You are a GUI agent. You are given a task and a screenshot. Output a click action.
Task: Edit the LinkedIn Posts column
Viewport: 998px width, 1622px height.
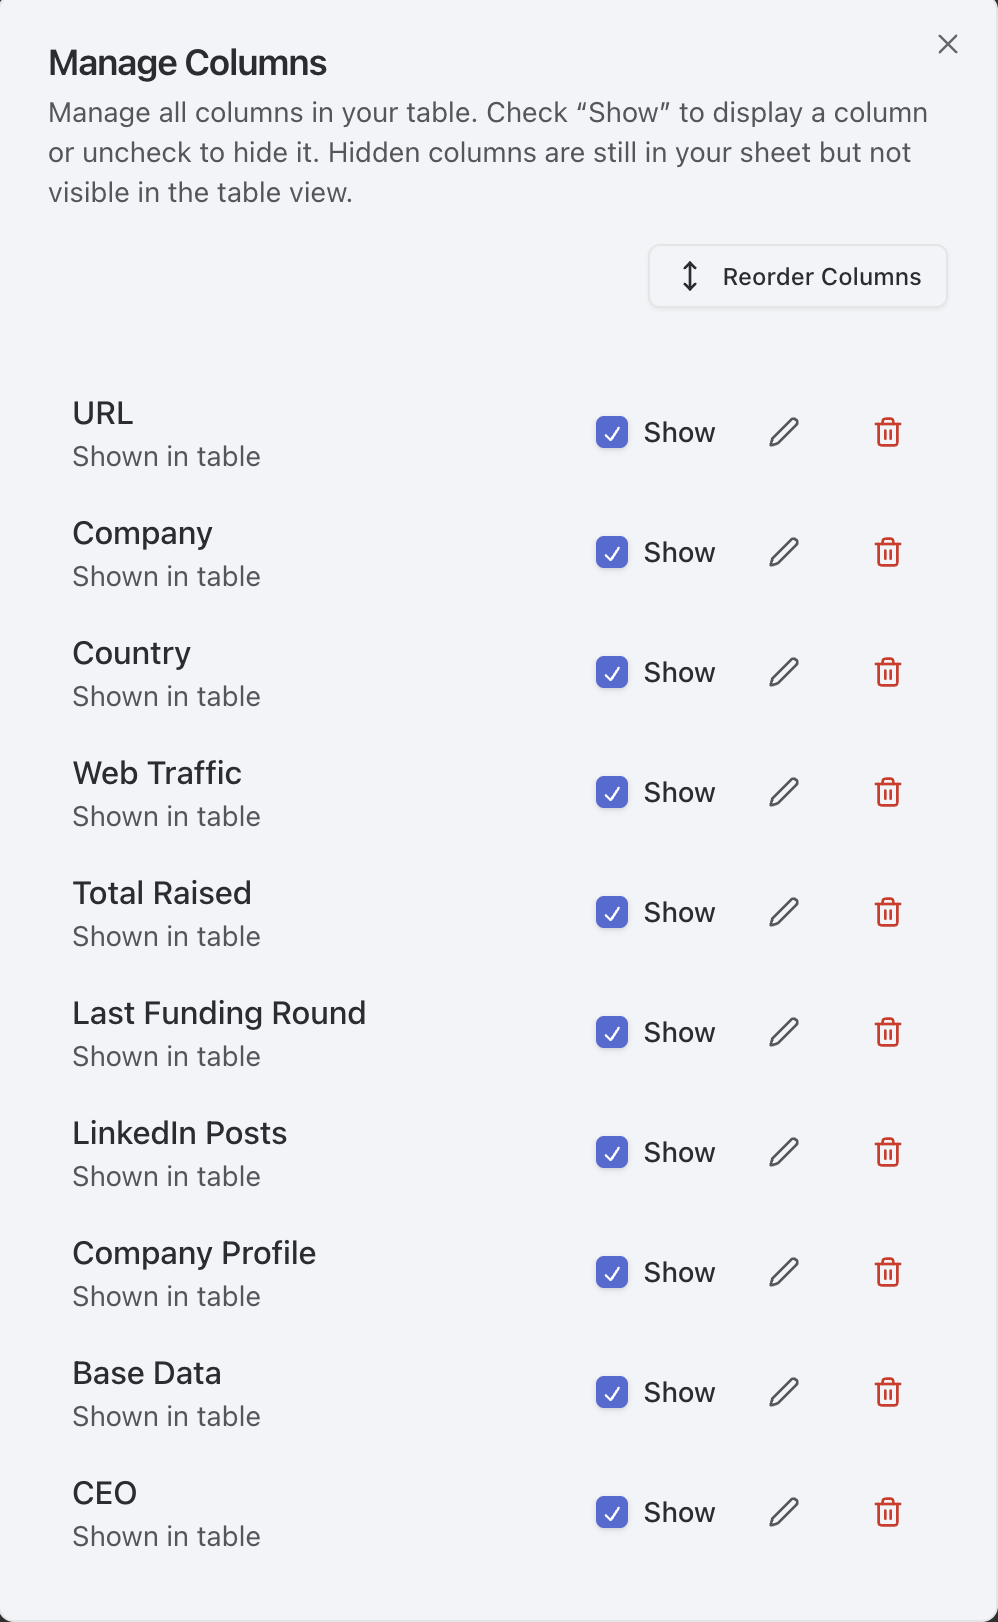pyautogui.click(x=784, y=1152)
